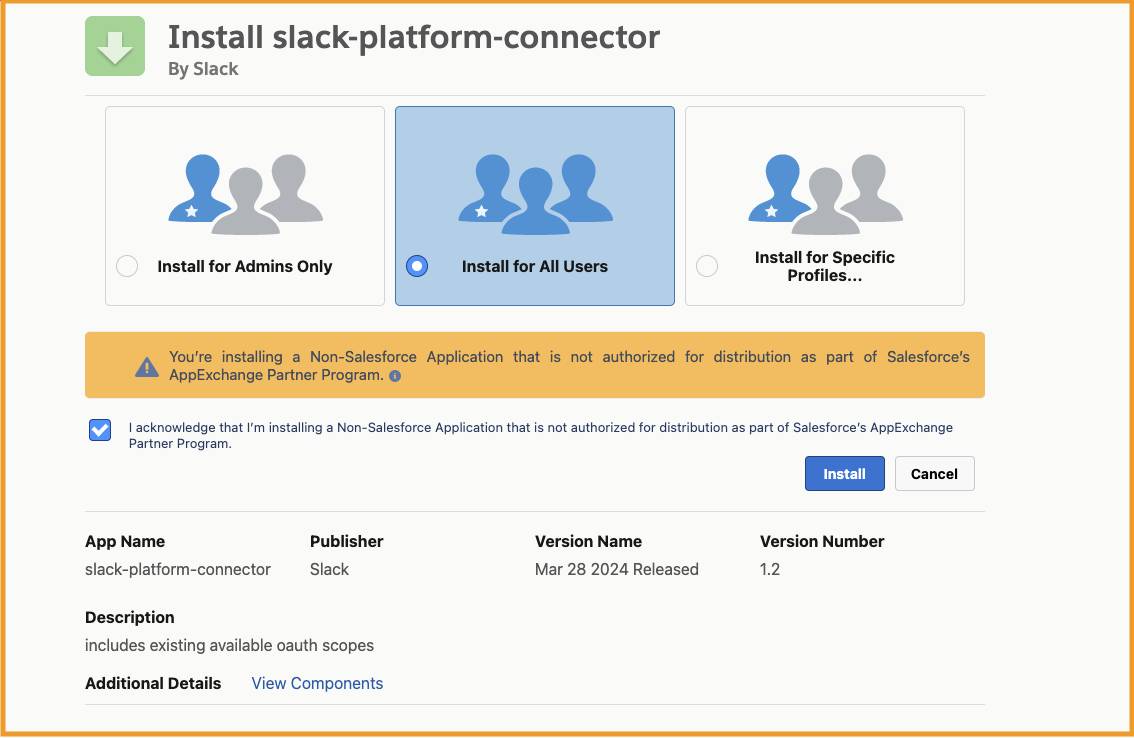Screen dimensions: 1134x738
Task: Click the All Users group icon
Action: (535, 194)
